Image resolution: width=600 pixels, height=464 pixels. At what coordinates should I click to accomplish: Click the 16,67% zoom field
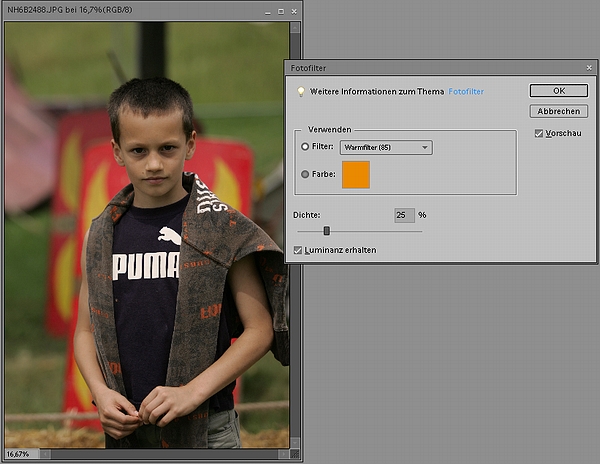[x=21, y=454]
